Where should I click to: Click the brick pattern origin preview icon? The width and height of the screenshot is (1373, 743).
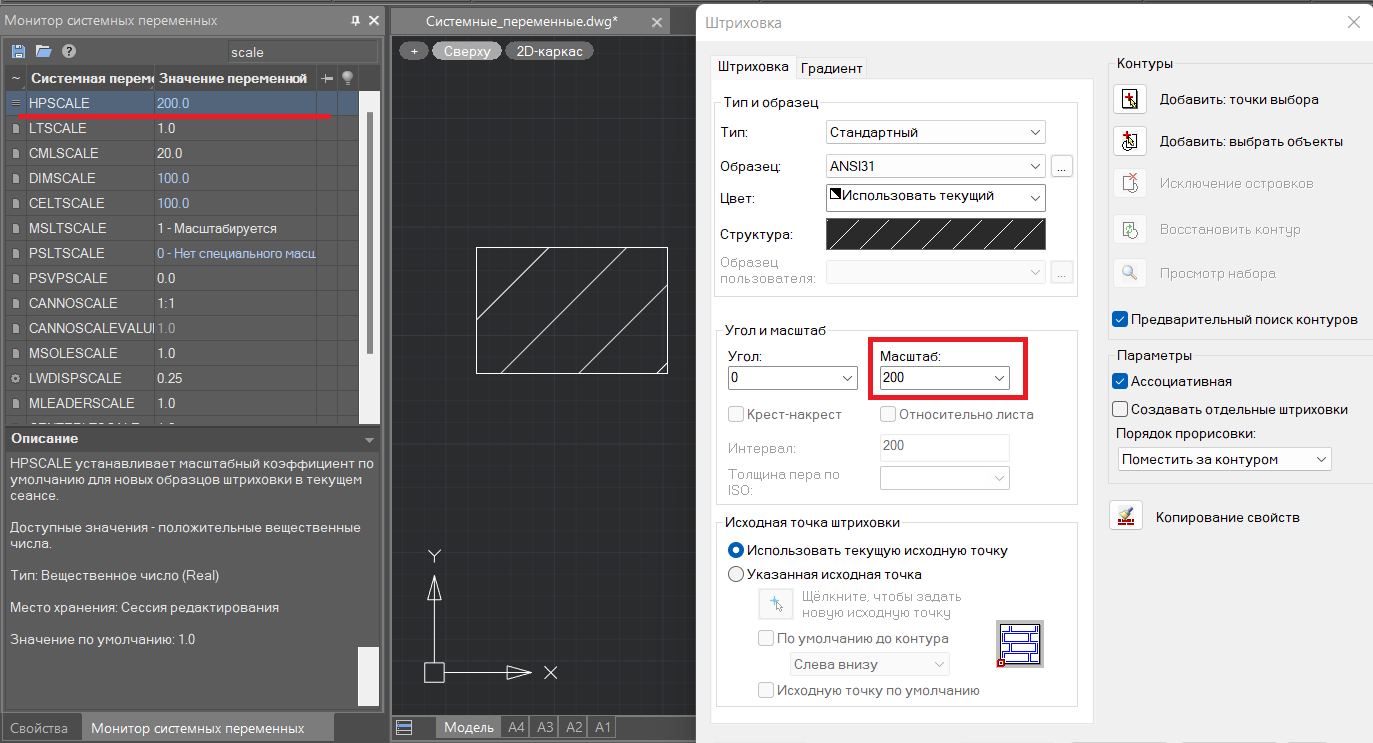1019,644
